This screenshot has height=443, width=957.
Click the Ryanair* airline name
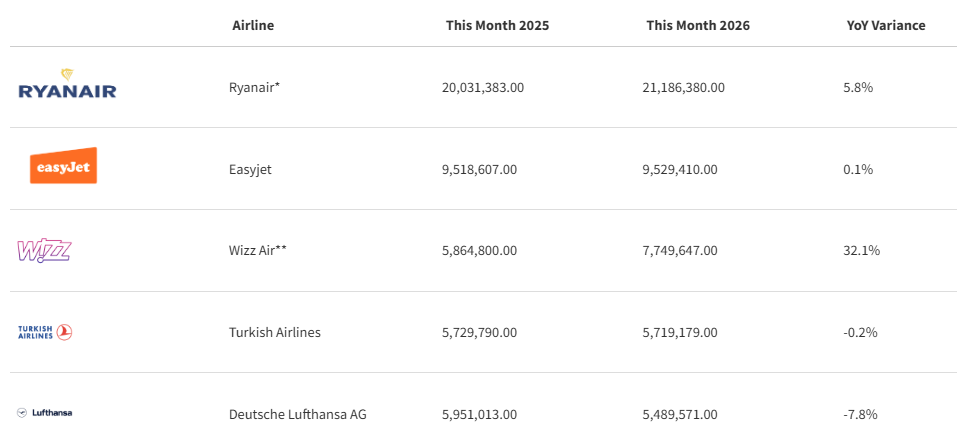coord(255,87)
